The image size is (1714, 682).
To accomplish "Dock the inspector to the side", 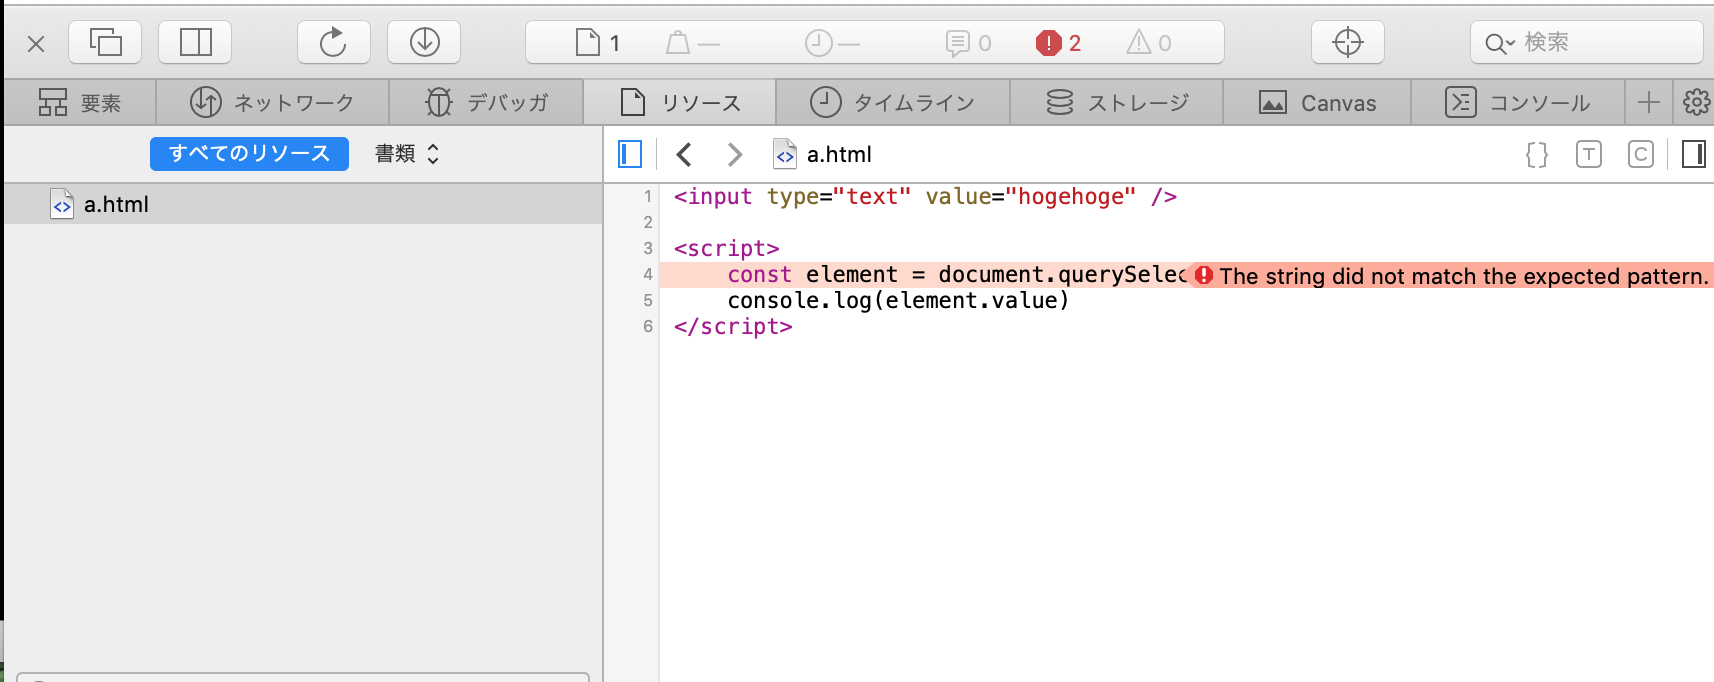I will [x=195, y=42].
